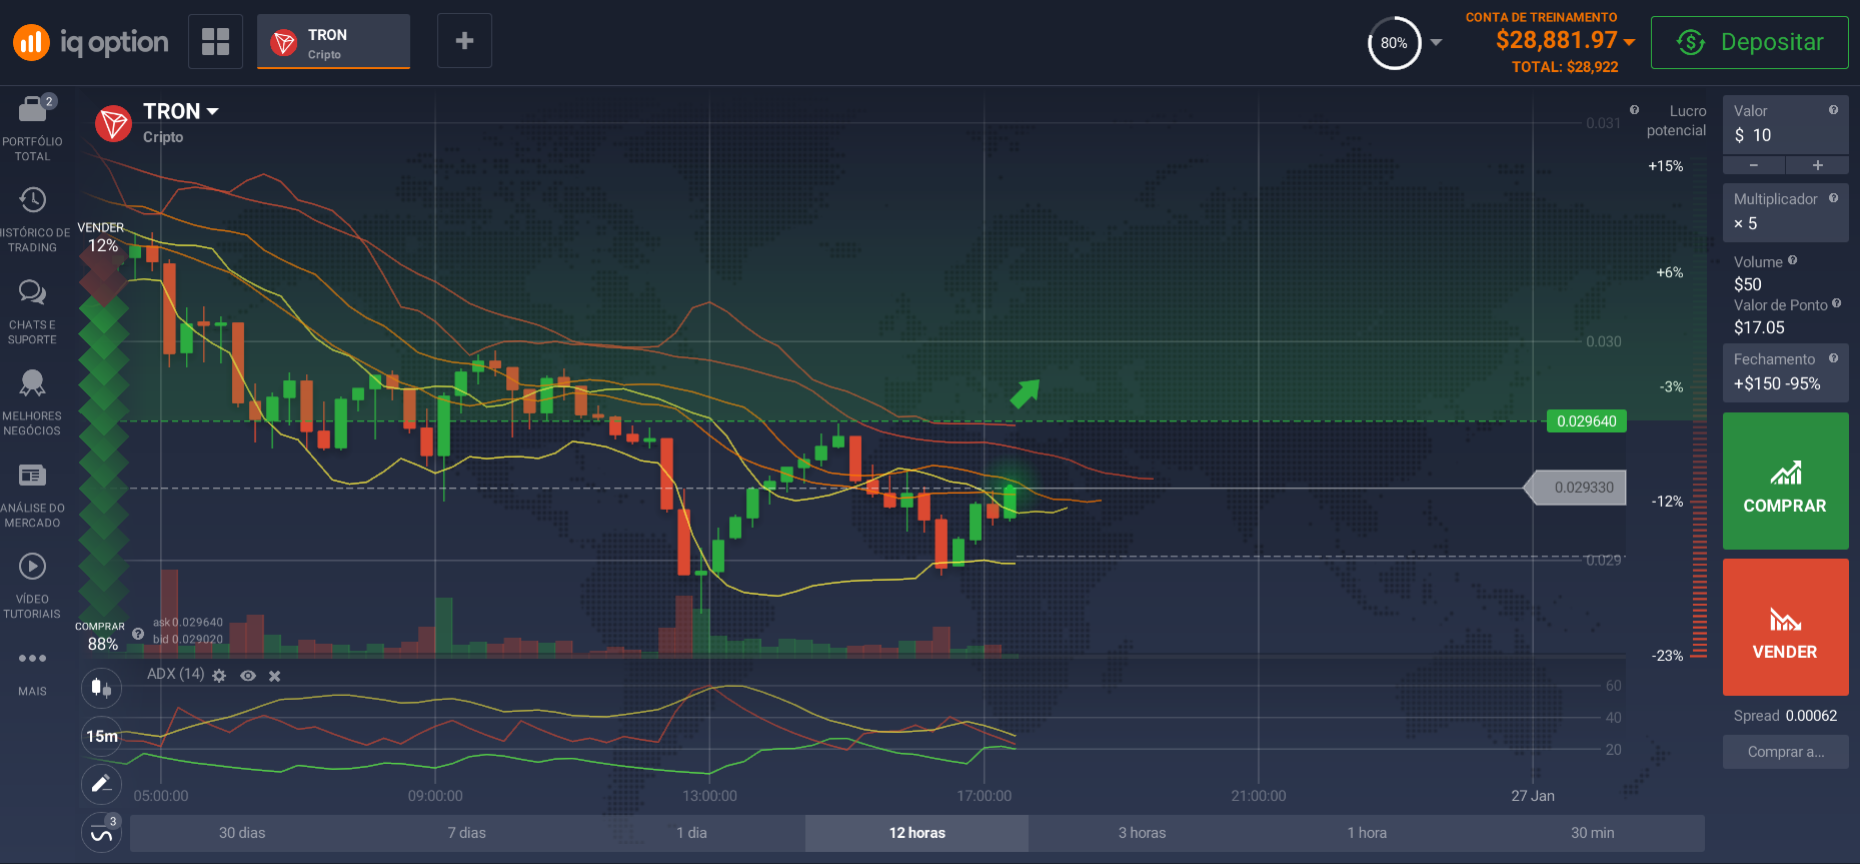Viewport: 1860px width, 864px height.
Task: Click the Valor de Ponto help icon
Action: pyautogui.click(x=1836, y=303)
